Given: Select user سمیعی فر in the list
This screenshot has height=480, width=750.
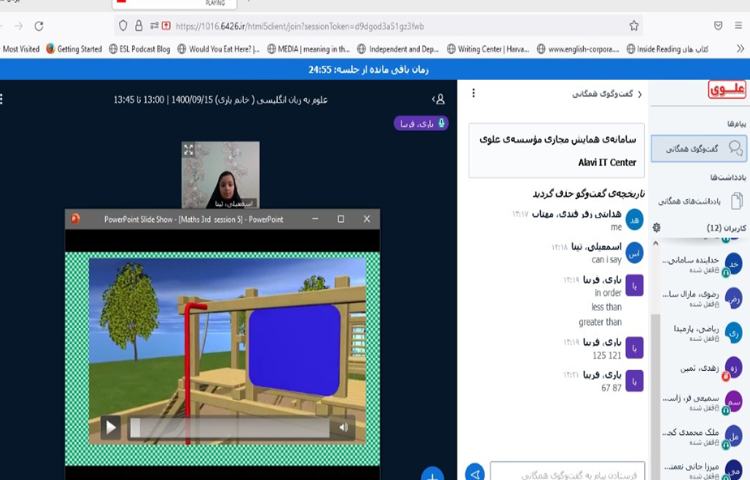Looking at the screenshot, I should [701, 402].
